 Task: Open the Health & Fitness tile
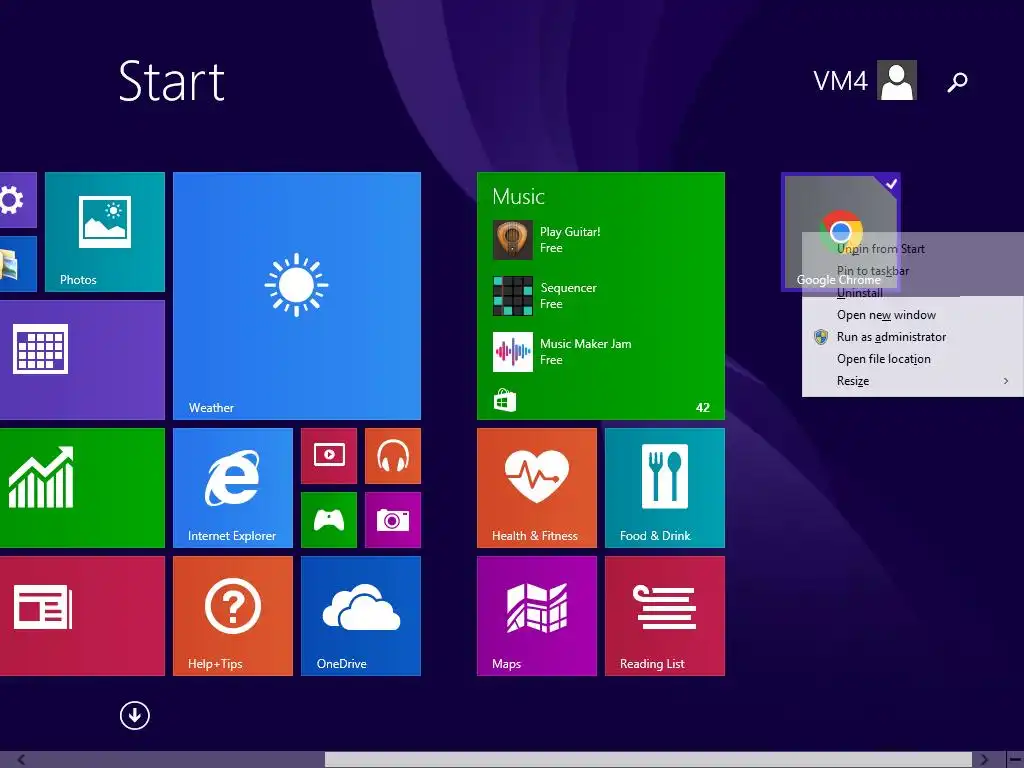537,488
